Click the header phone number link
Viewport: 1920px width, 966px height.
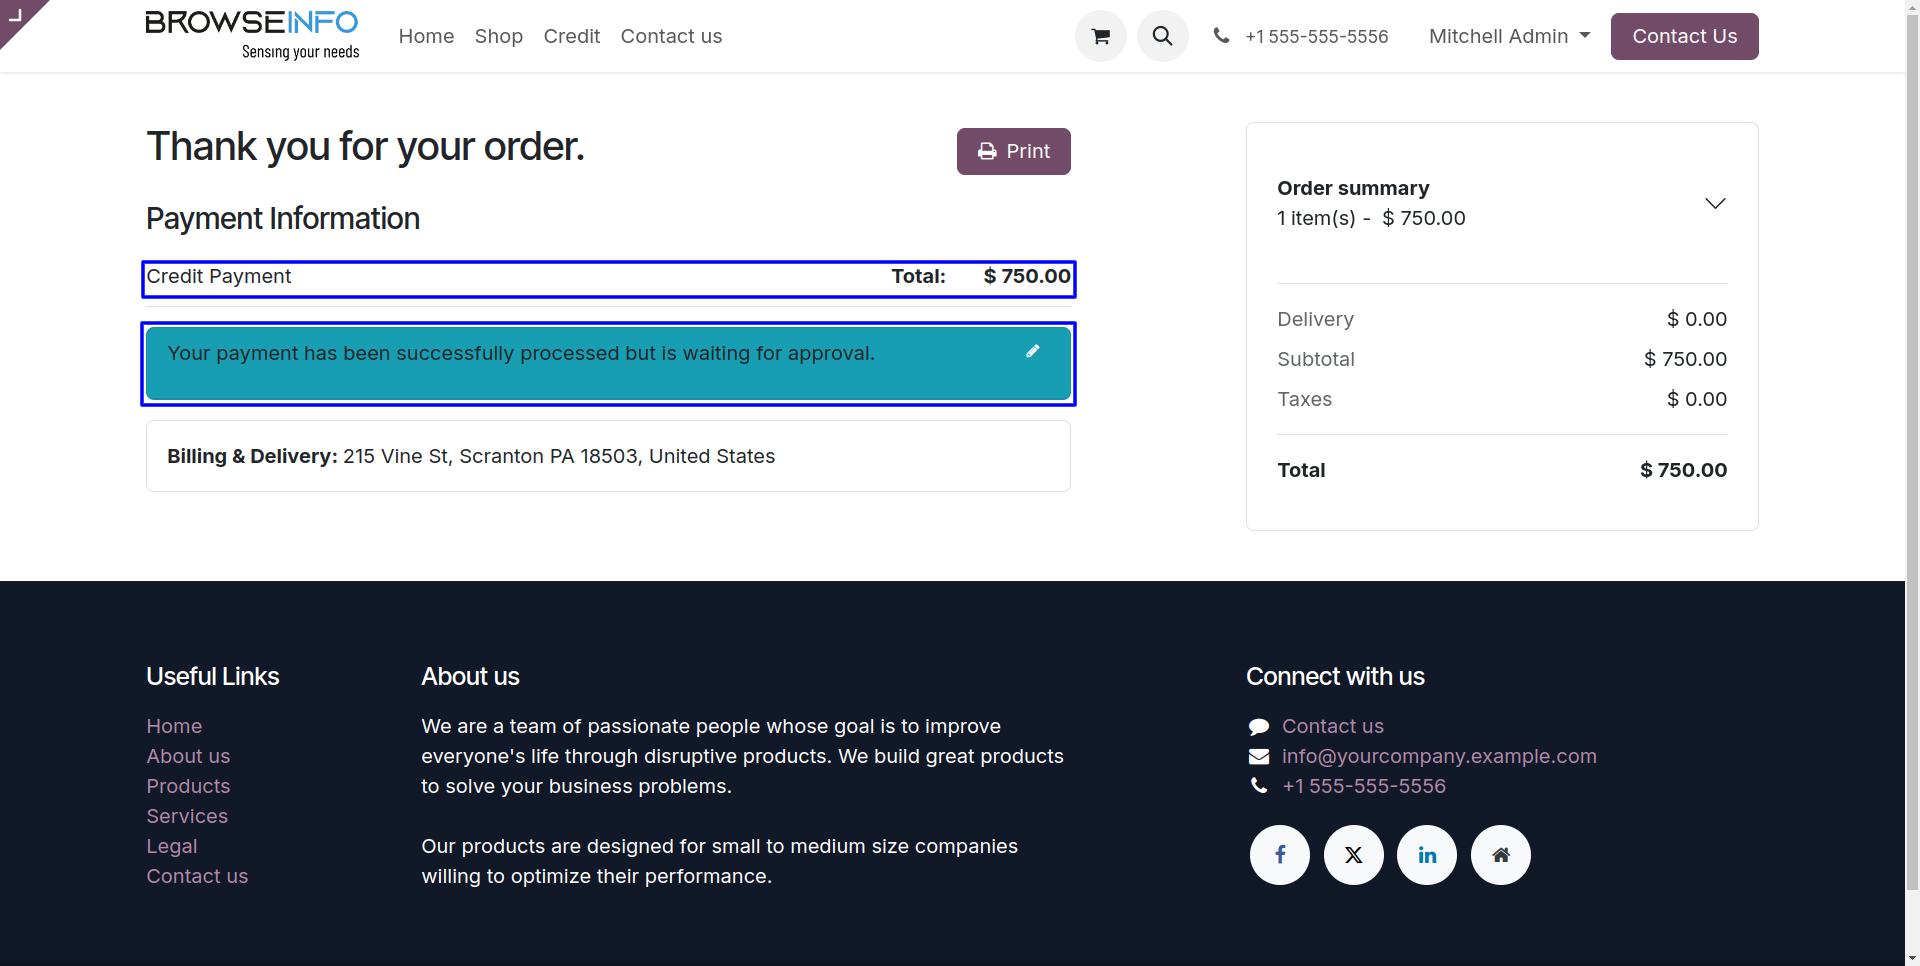coord(1316,37)
